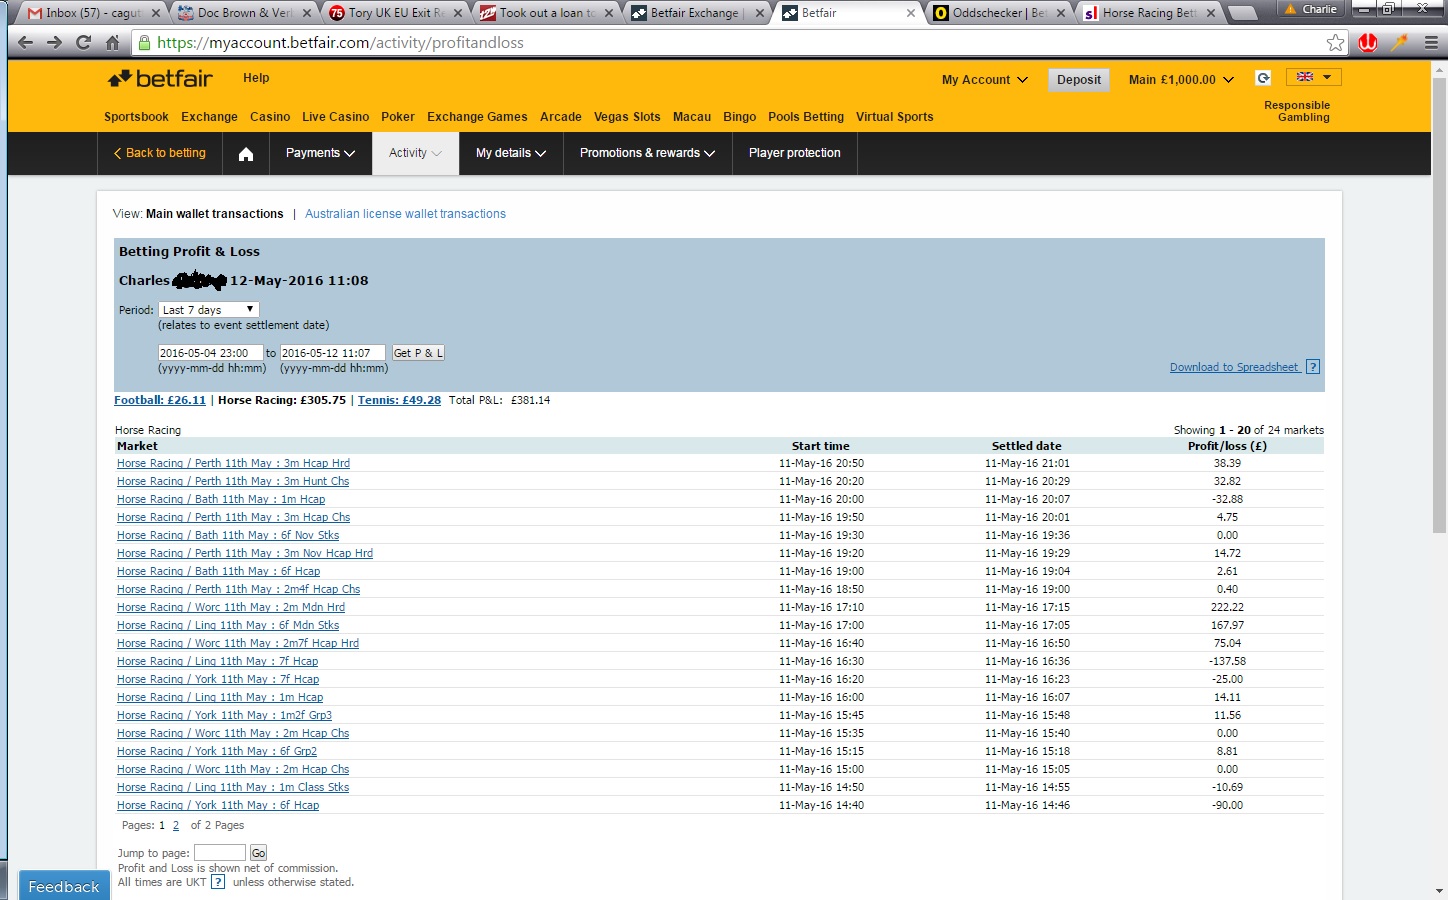This screenshot has width=1448, height=900.
Task: Open Live Casino in the top navigation
Action: [x=335, y=117]
